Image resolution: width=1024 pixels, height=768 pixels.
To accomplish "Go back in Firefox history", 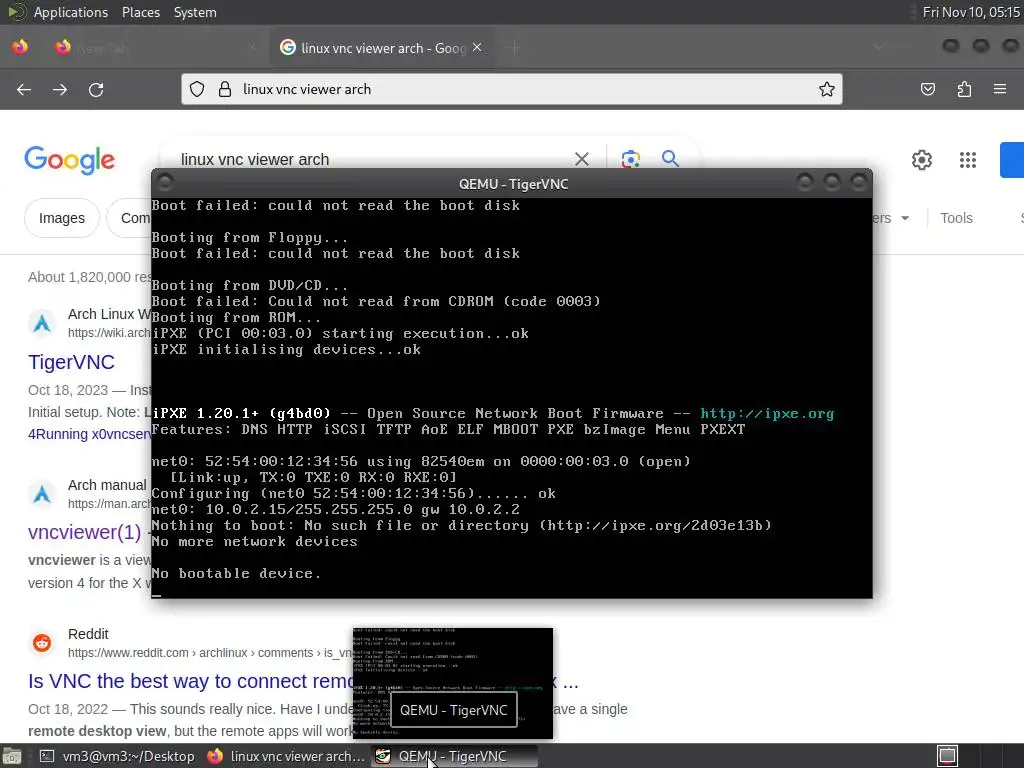I will [24, 89].
